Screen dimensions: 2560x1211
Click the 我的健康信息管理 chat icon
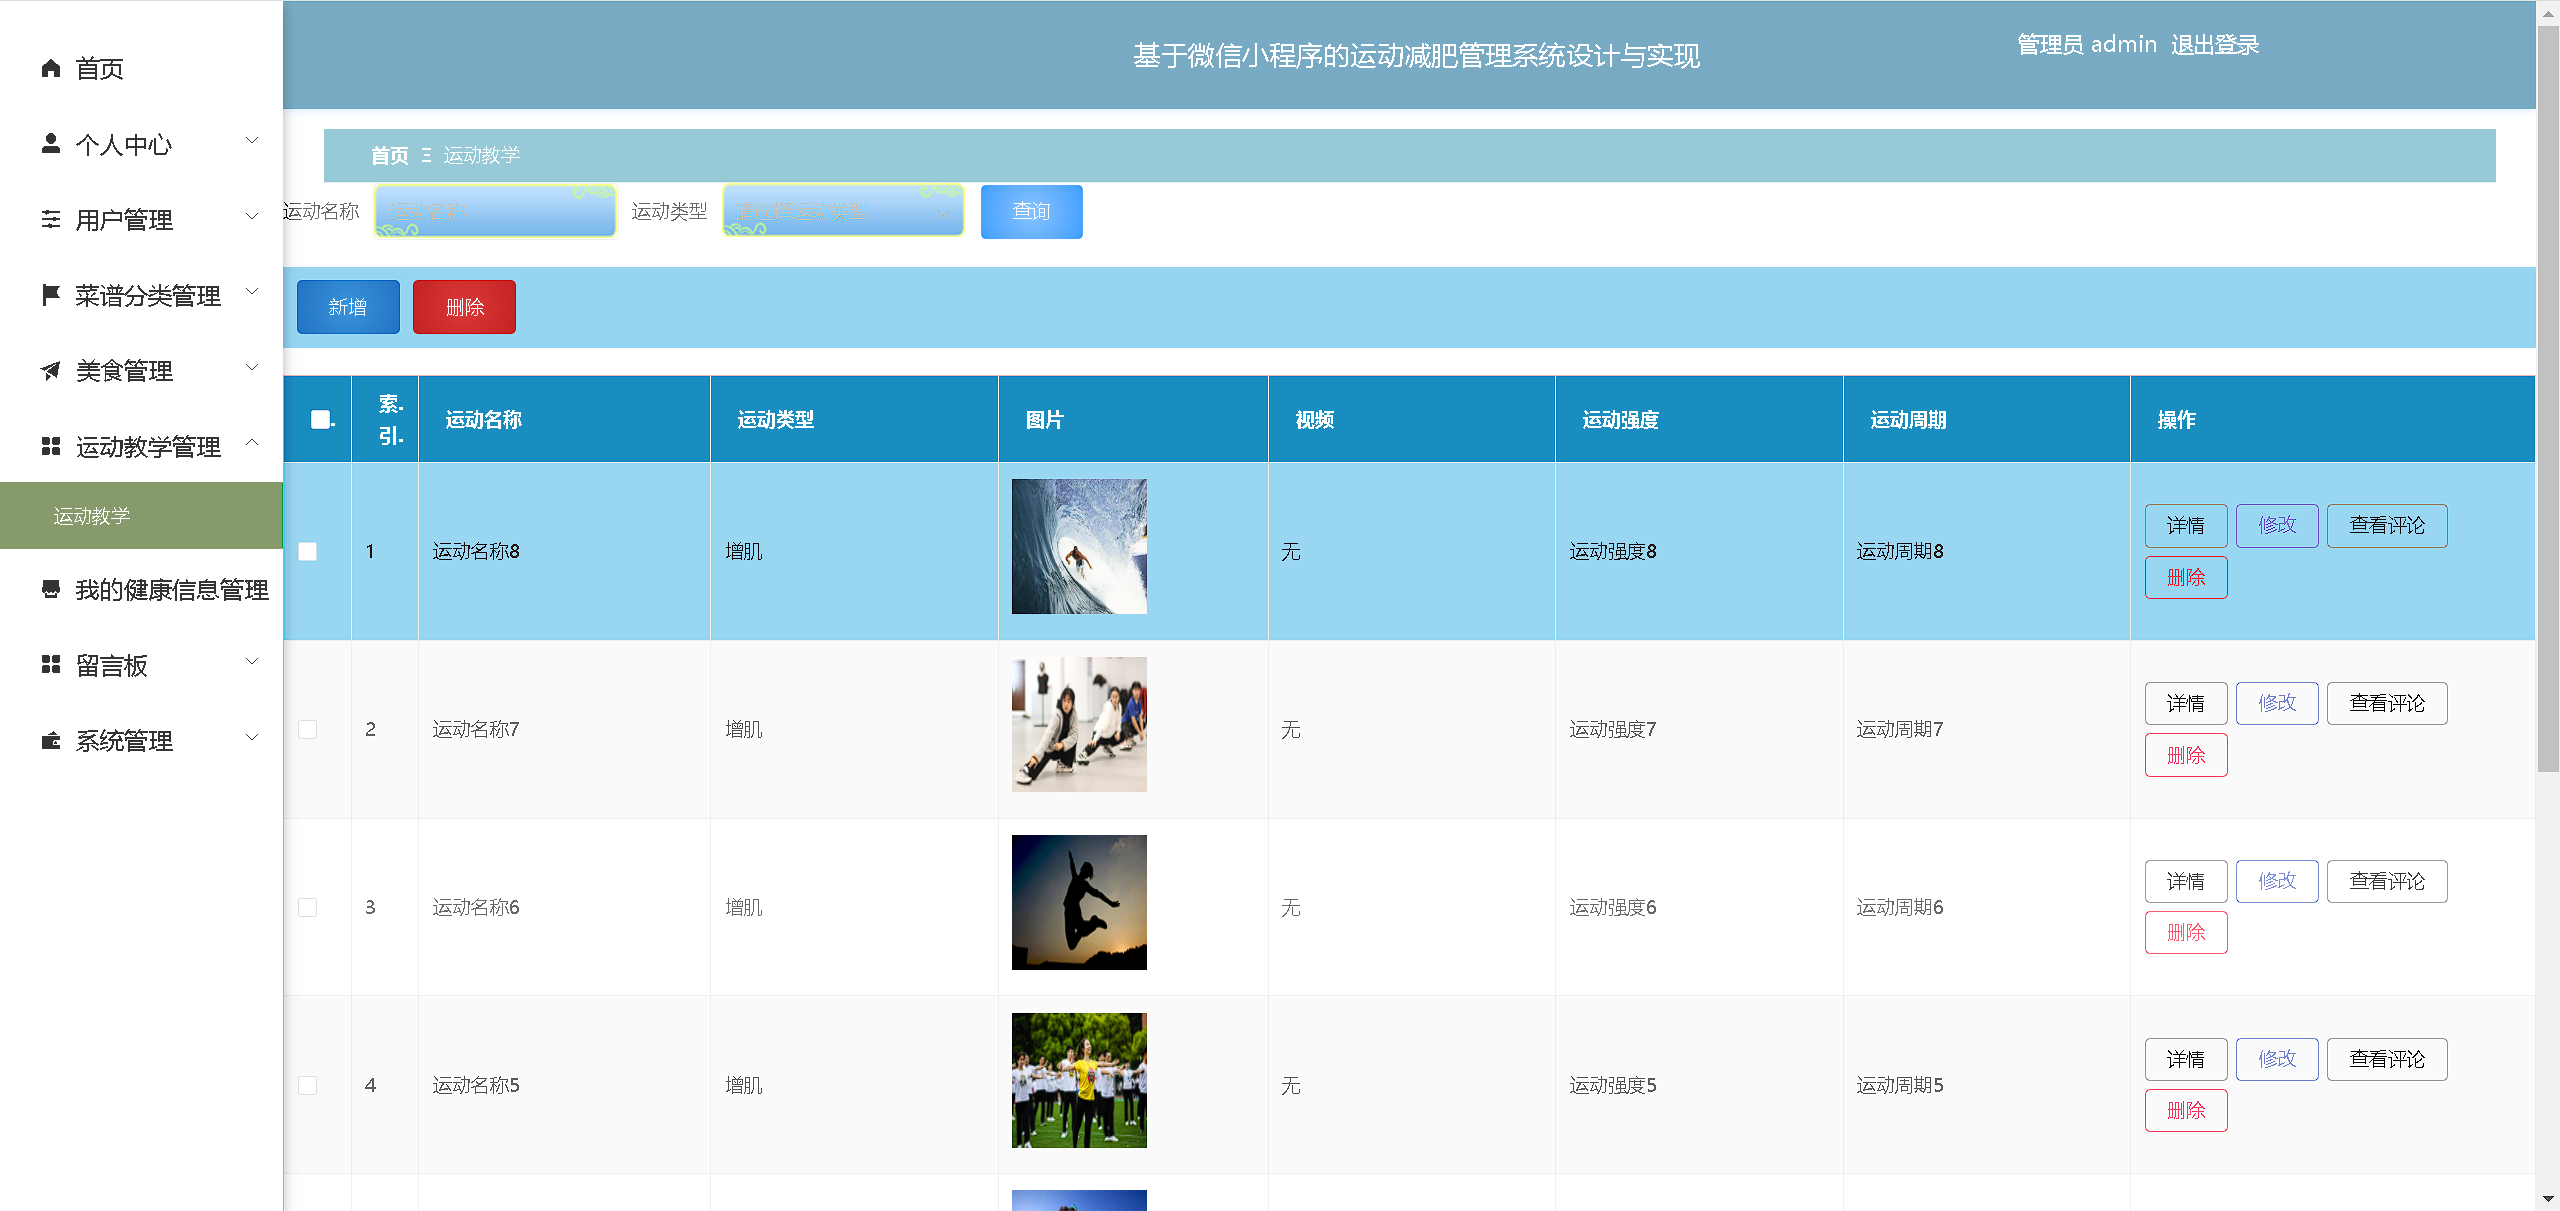pos(51,590)
